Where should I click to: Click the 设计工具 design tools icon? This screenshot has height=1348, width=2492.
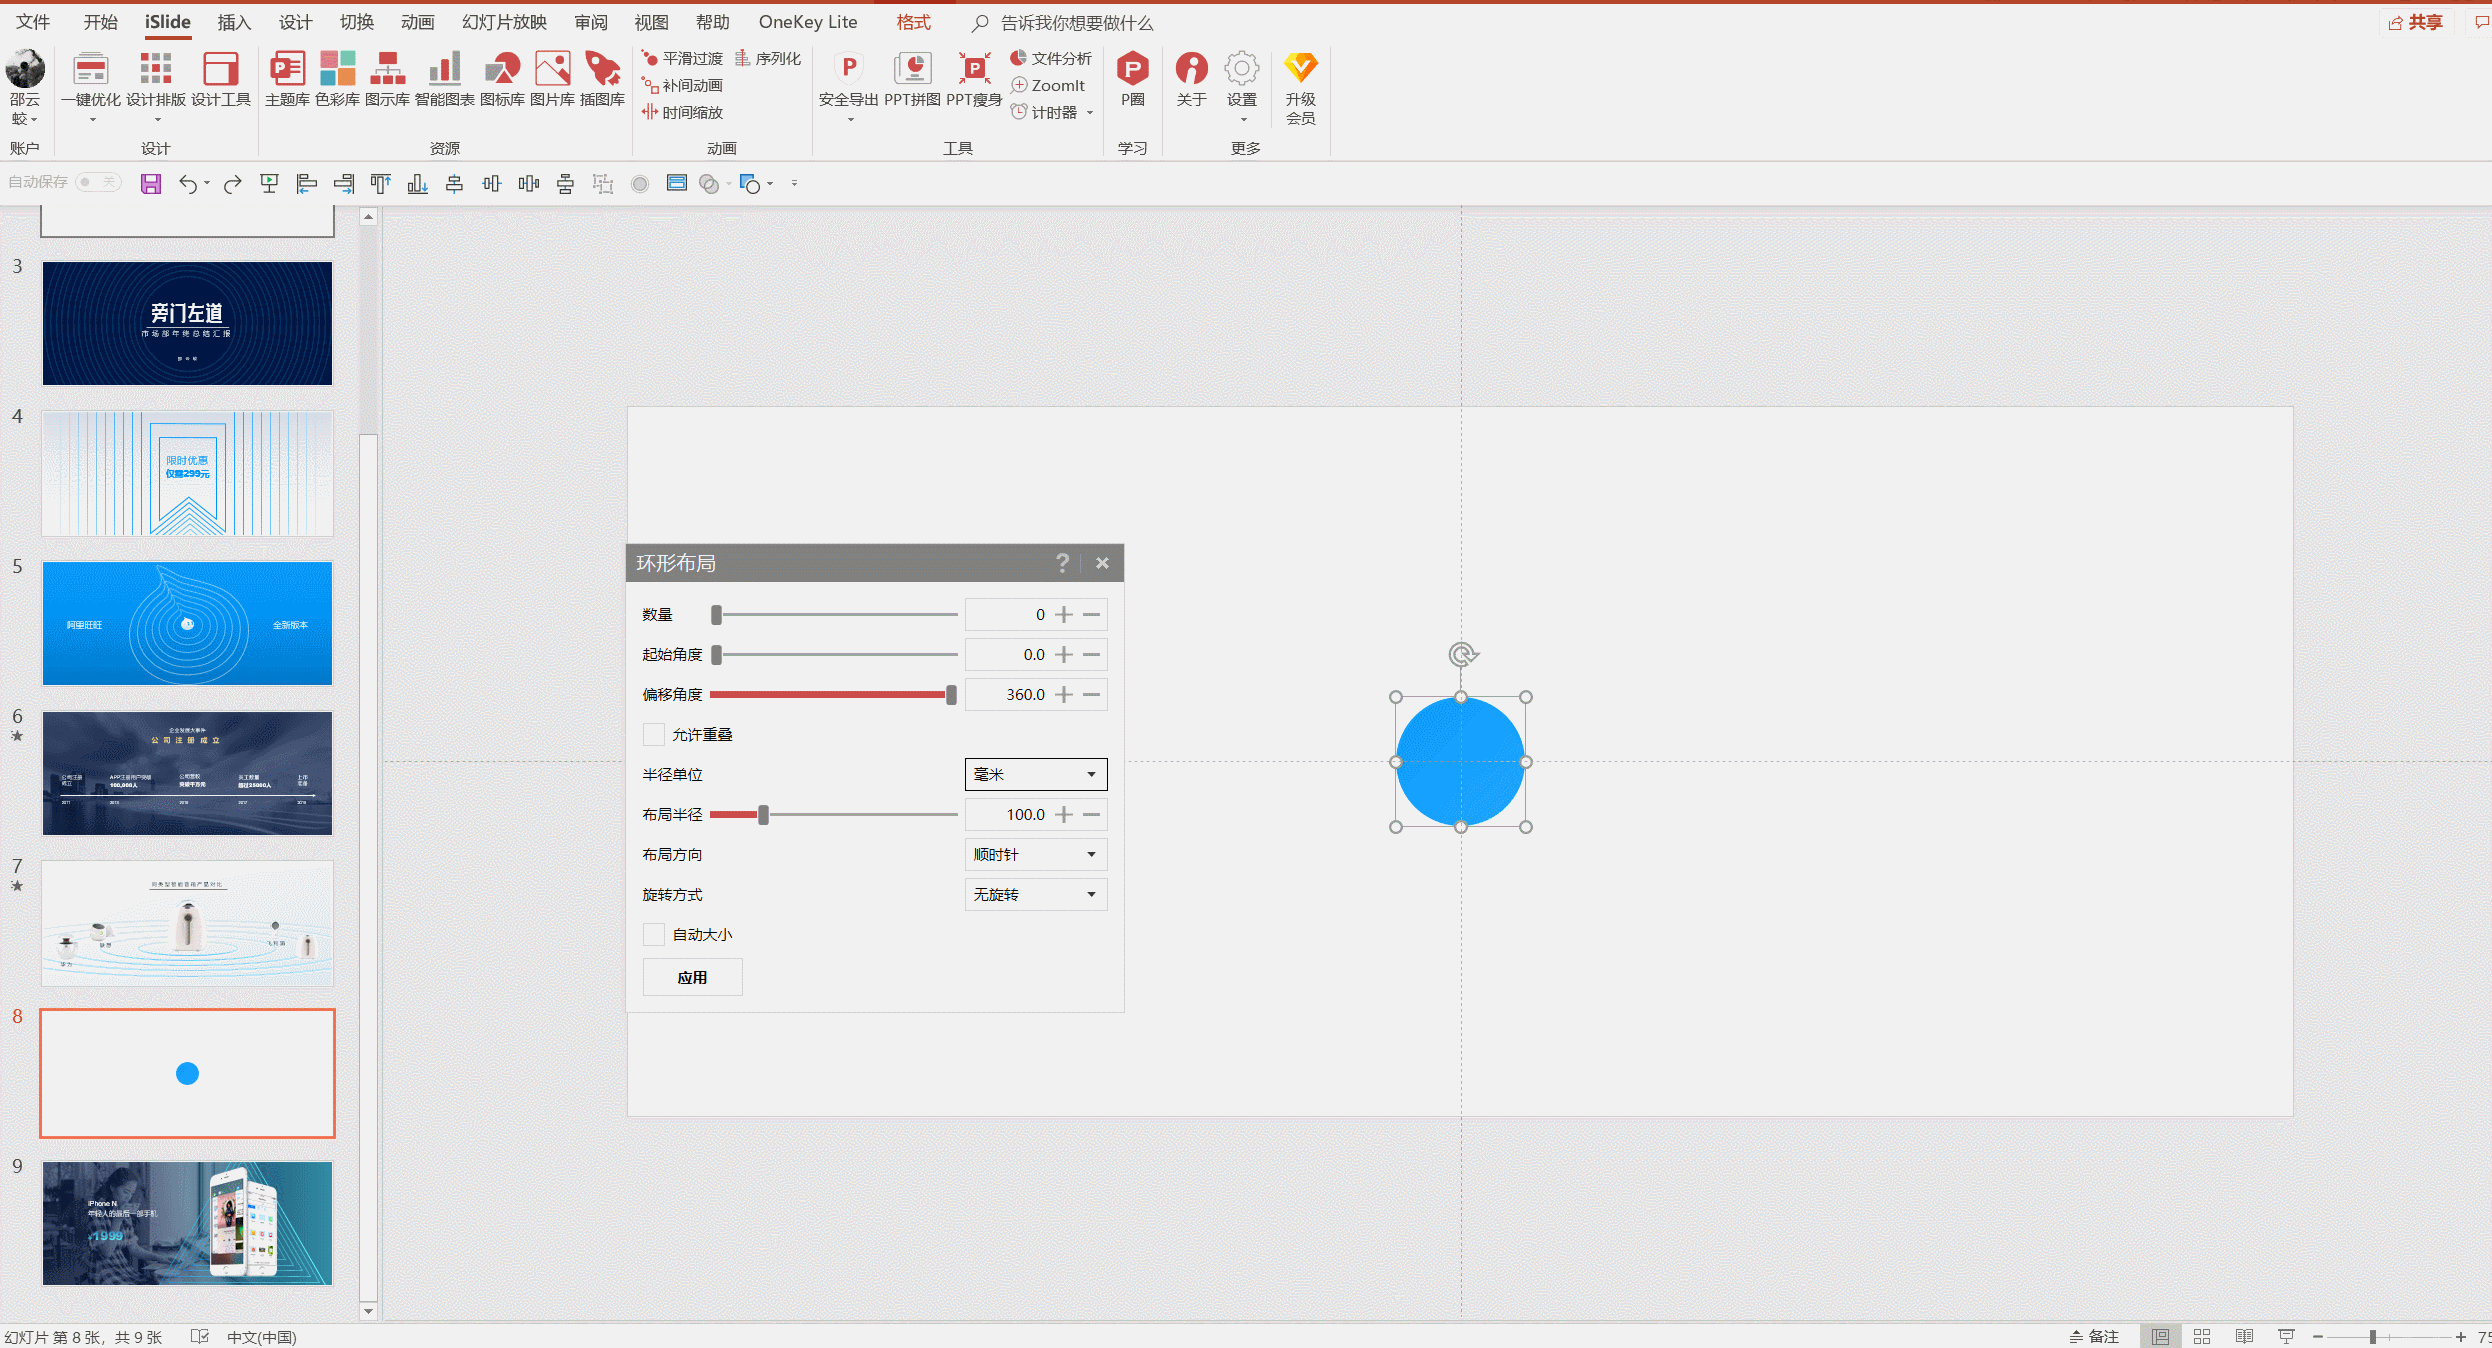(220, 79)
